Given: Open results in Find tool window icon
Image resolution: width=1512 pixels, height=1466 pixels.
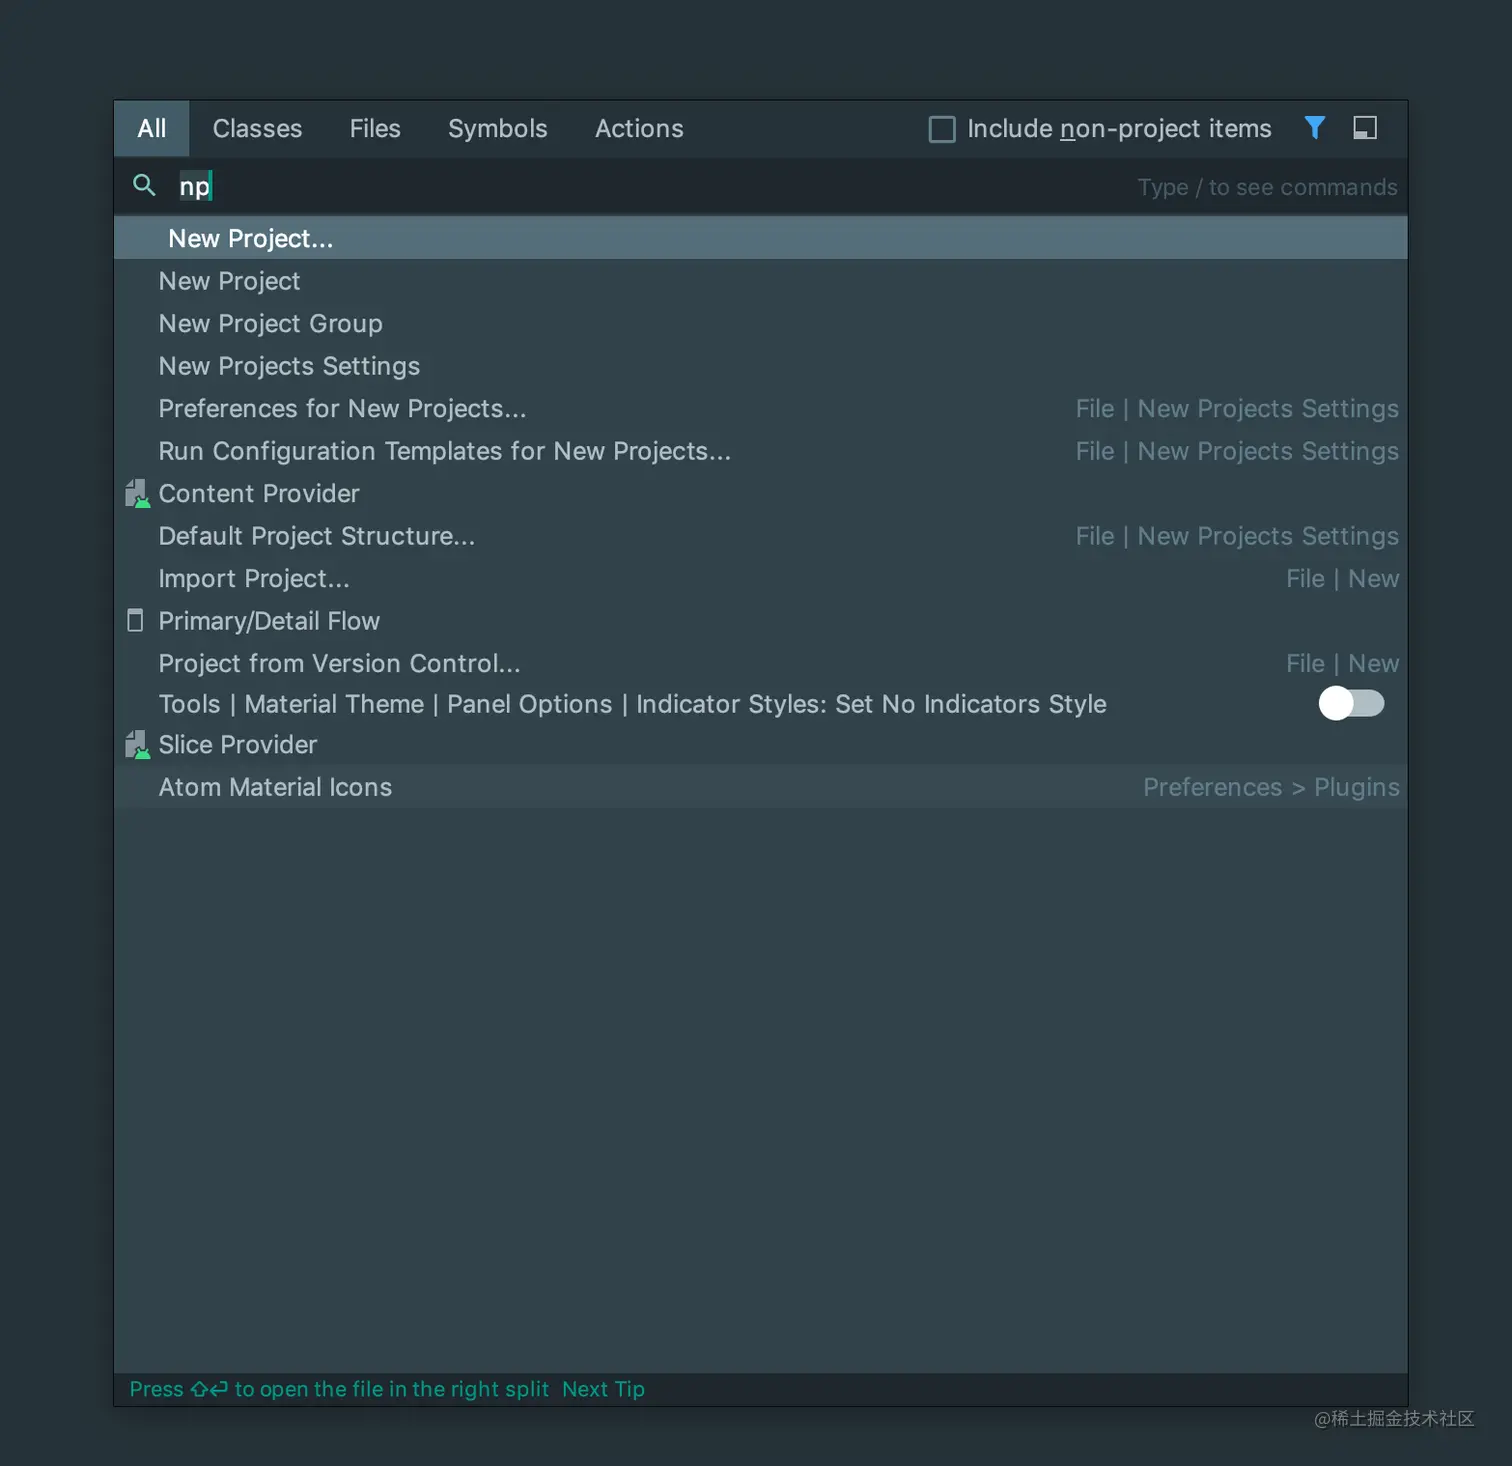Looking at the screenshot, I should point(1365,128).
